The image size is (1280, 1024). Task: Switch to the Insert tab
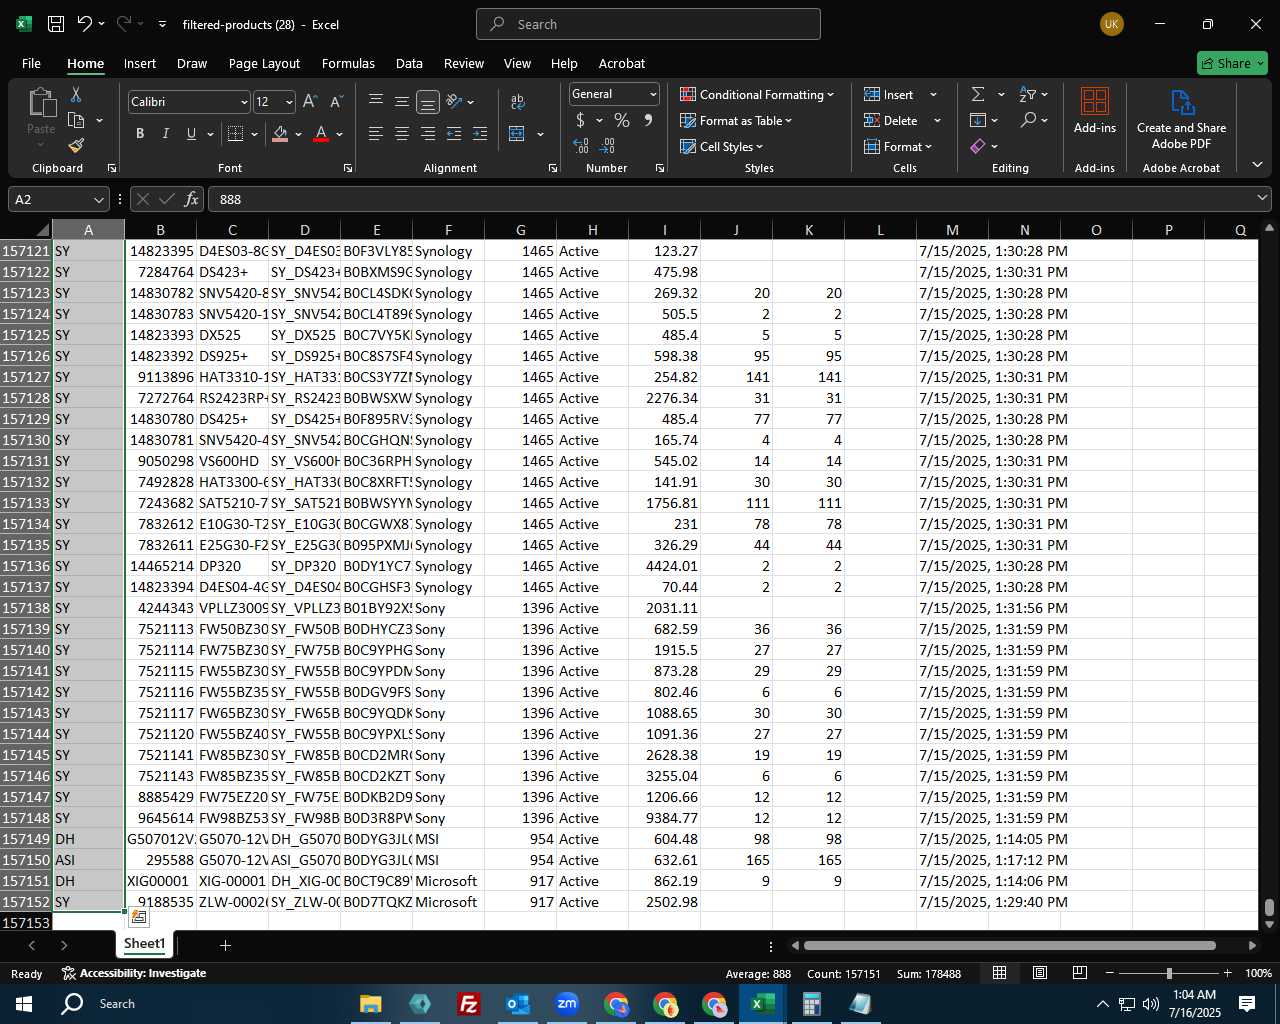(140, 63)
